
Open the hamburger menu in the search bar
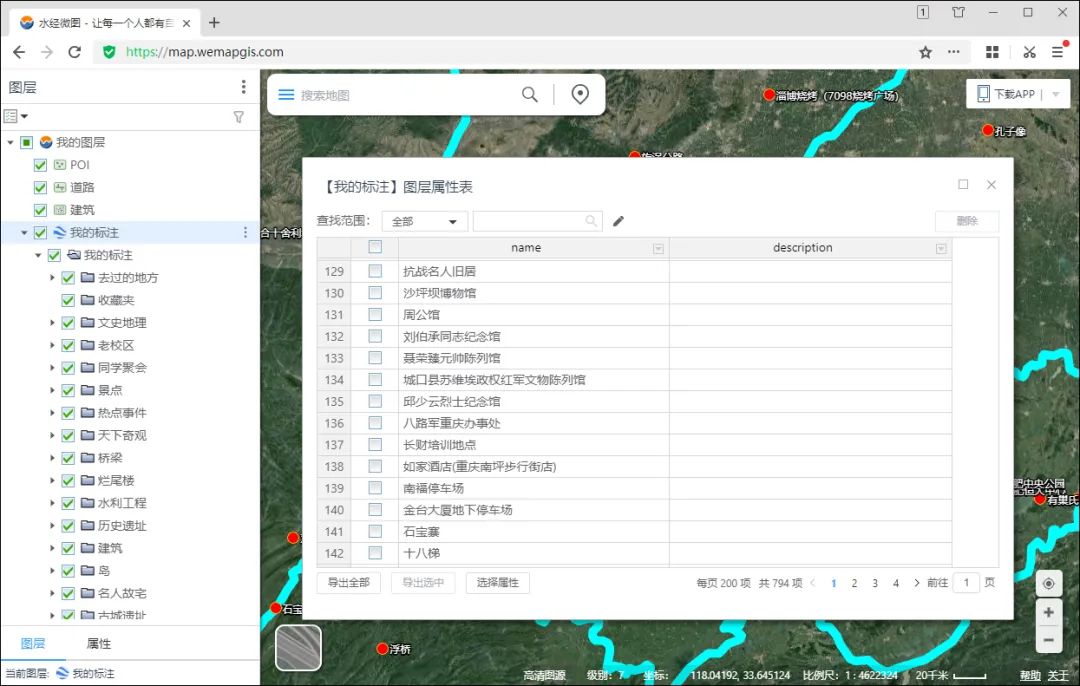click(x=288, y=93)
